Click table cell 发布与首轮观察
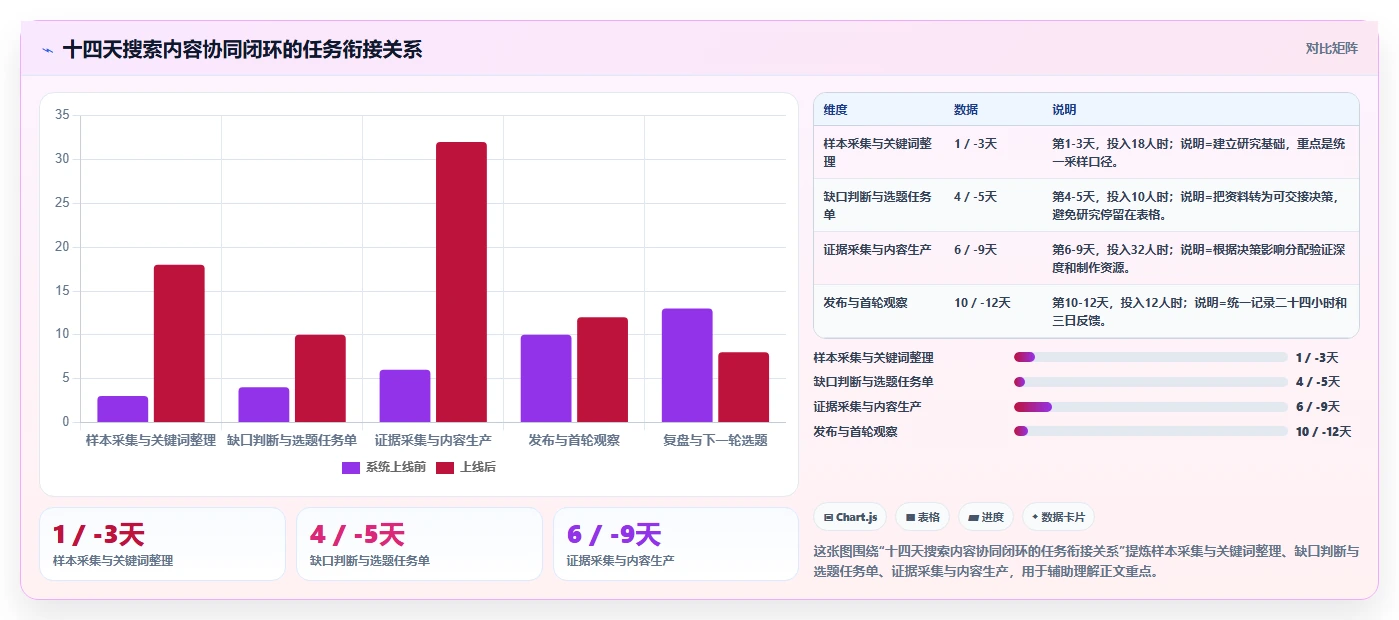This screenshot has height=620, width=1399. click(x=879, y=311)
